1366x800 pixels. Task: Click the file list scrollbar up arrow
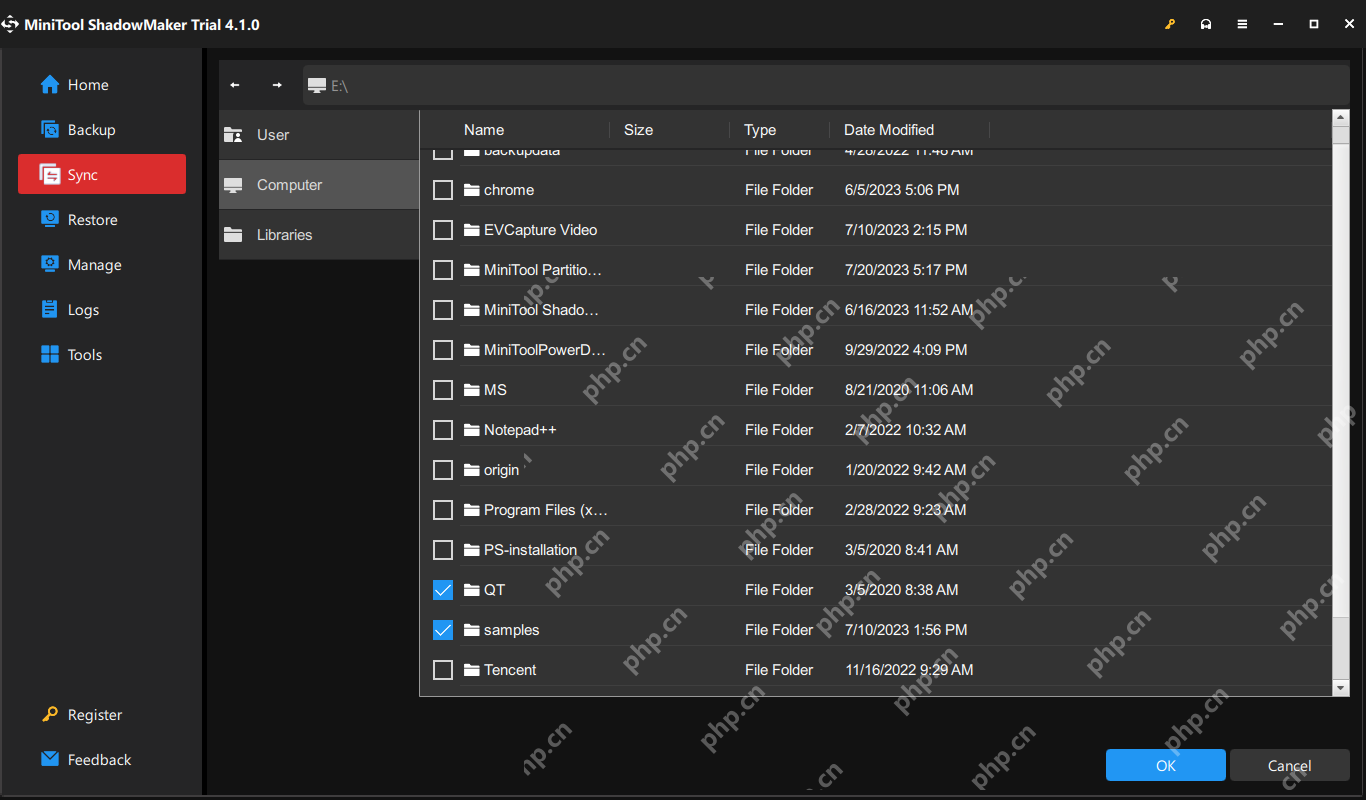[1341, 119]
